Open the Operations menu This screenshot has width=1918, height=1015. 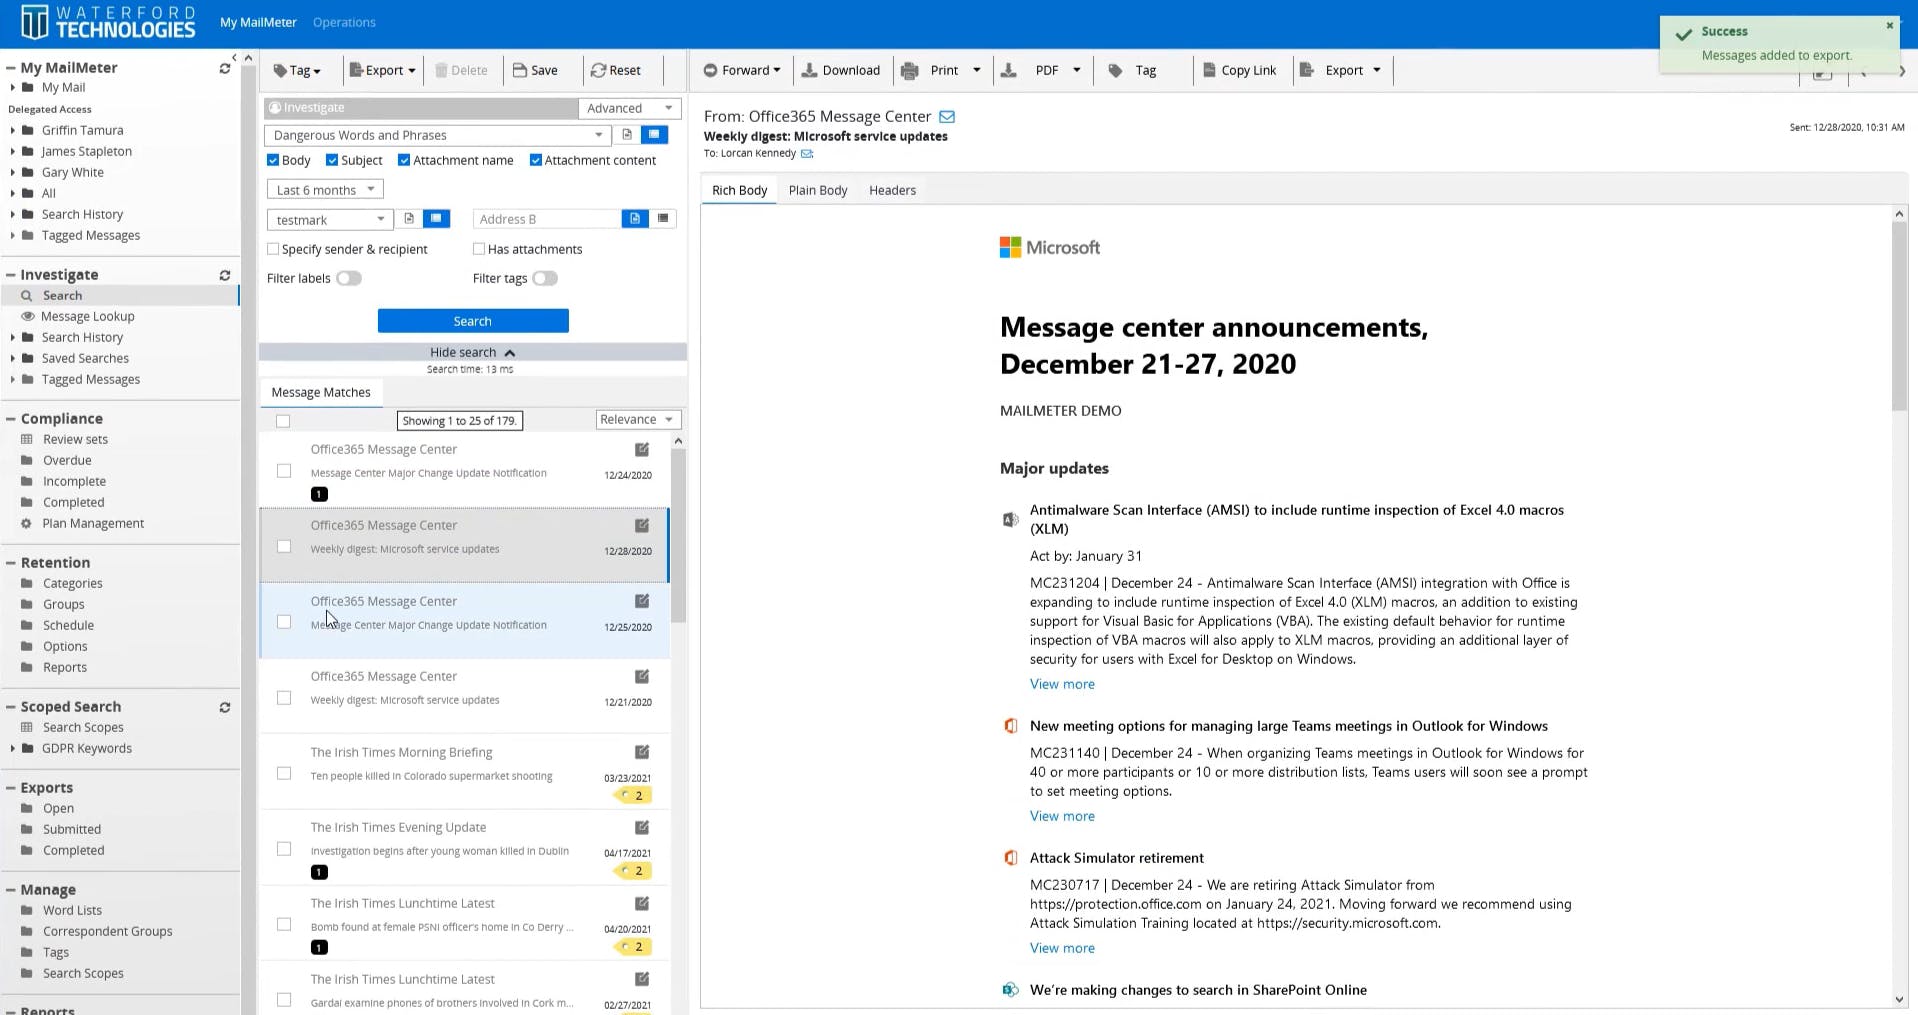pyautogui.click(x=344, y=22)
